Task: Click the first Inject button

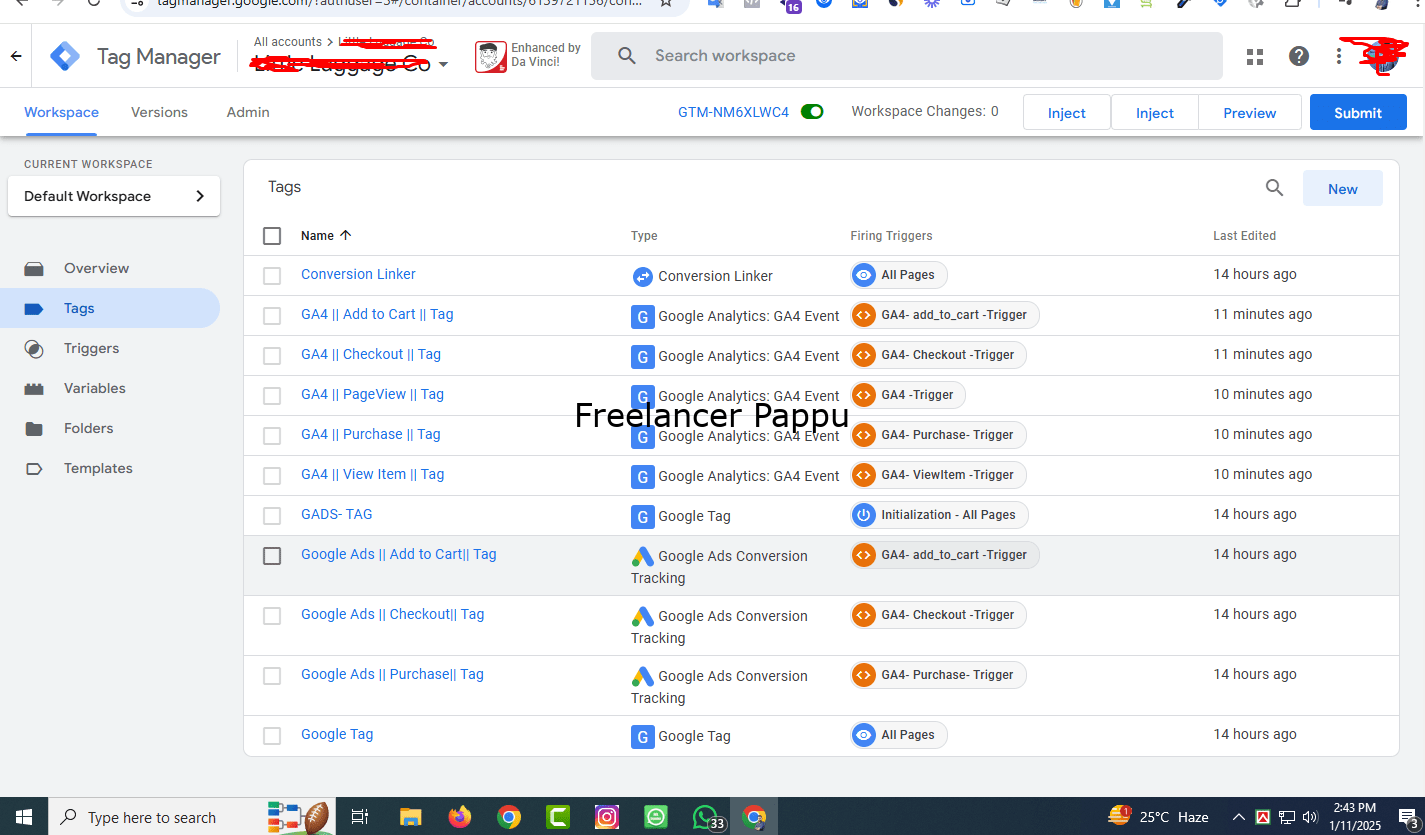Action: pyautogui.click(x=1067, y=113)
